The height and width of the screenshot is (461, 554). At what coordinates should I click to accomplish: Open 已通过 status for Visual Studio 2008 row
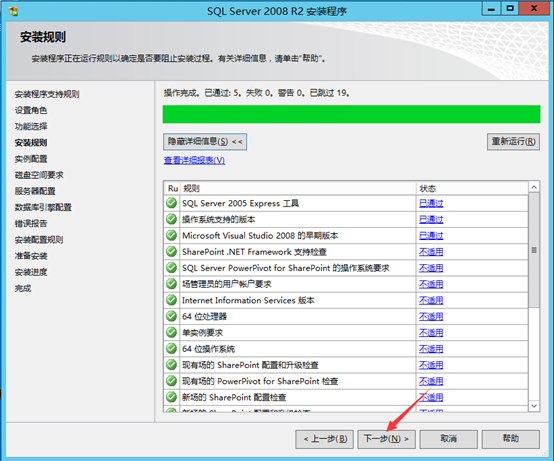point(431,236)
